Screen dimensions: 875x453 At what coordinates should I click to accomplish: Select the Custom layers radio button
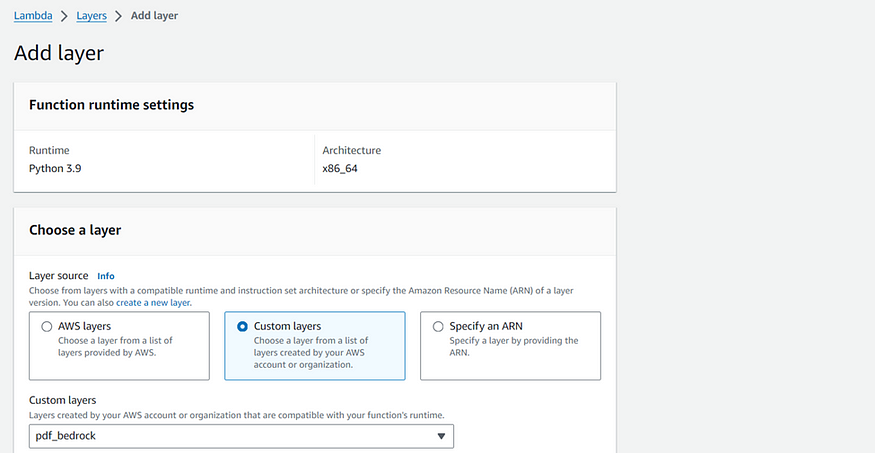(242, 326)
